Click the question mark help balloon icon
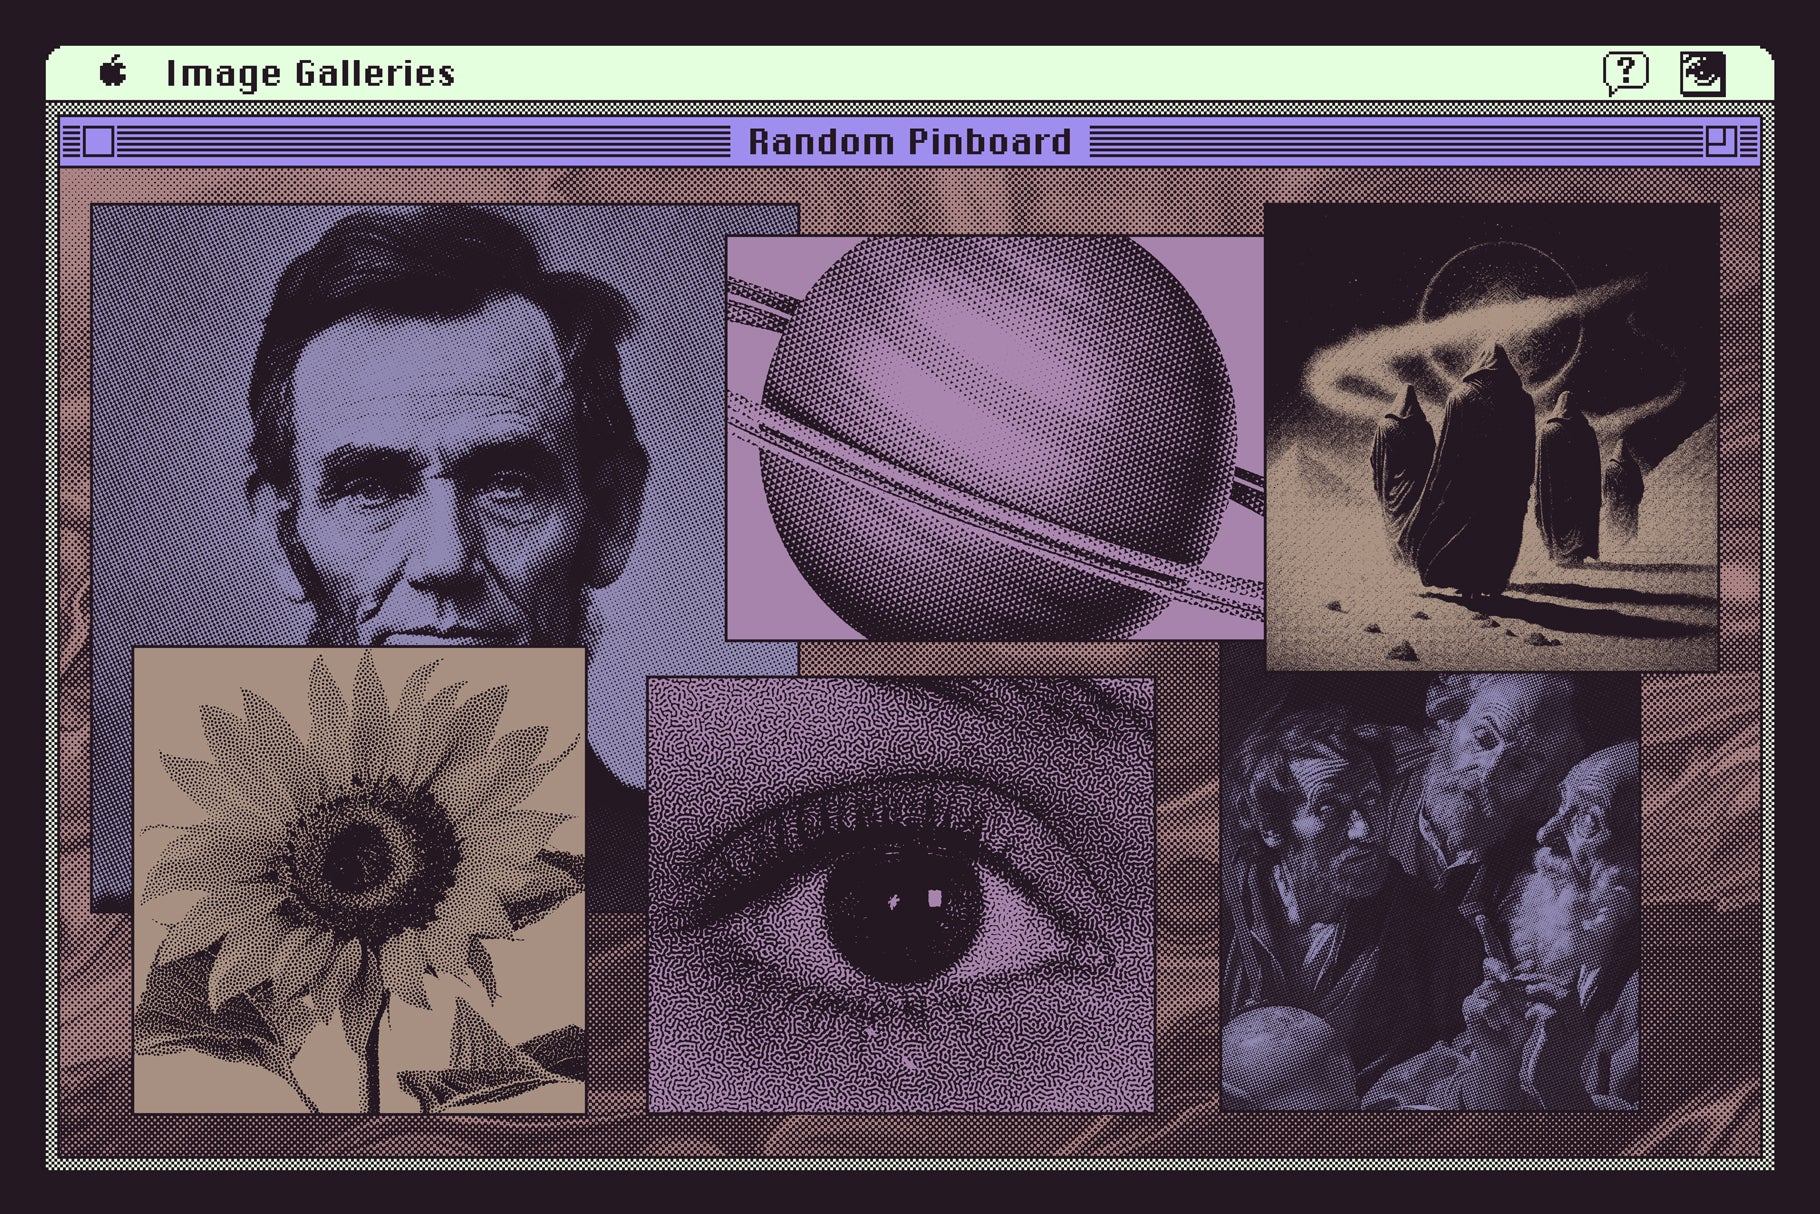 click(x=1625, y=73)
